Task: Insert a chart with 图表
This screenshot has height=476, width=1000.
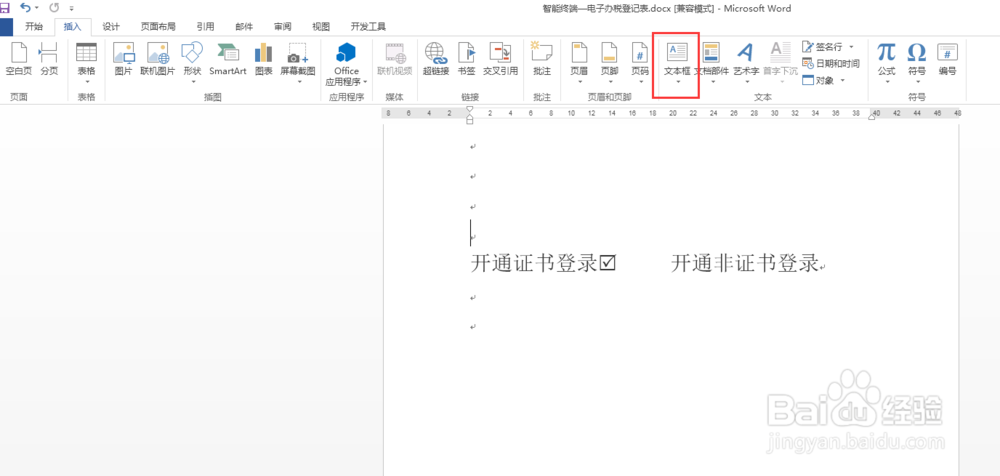Action: click(x=263, y=60)
